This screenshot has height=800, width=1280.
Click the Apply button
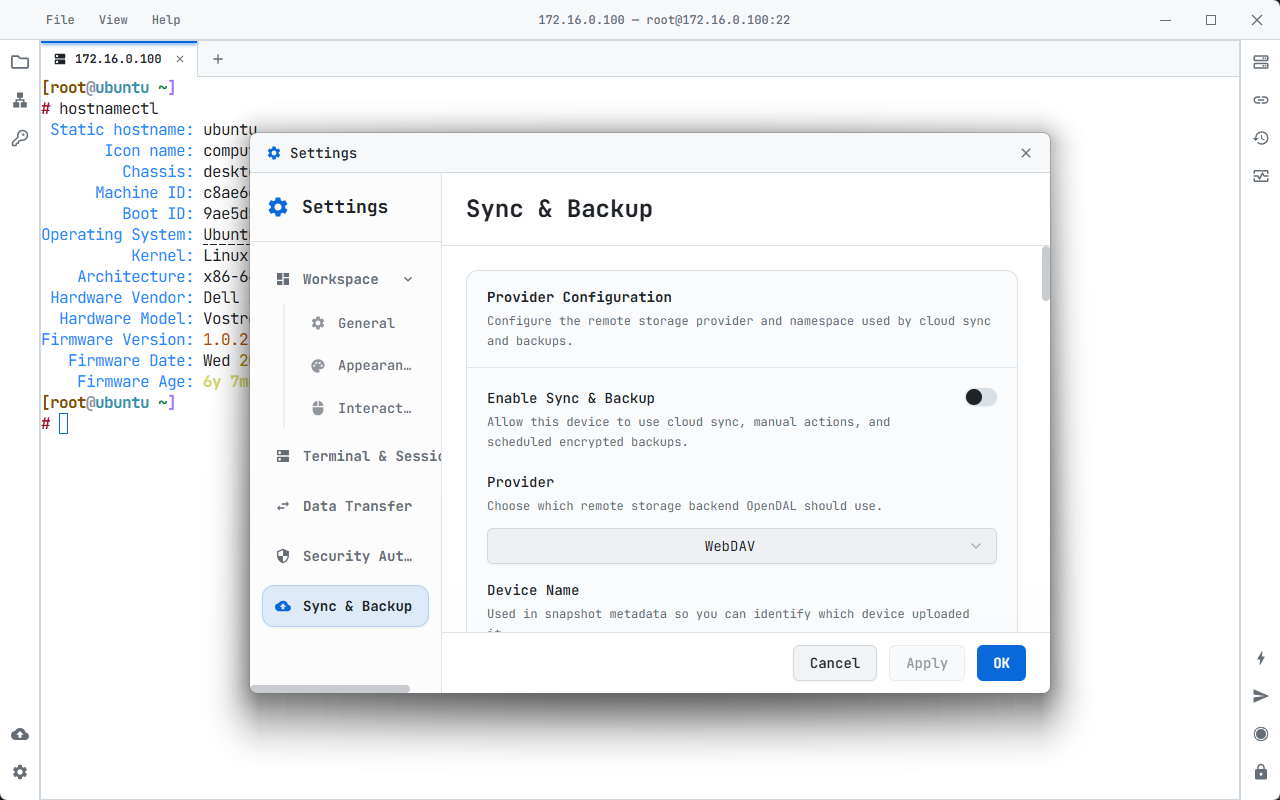[x=927, y=663]
